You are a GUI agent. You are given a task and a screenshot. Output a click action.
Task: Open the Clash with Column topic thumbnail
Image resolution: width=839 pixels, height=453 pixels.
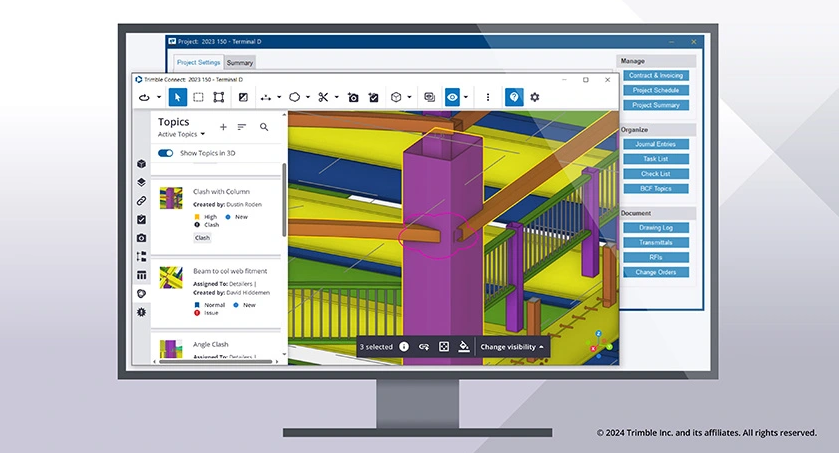click(x=171, y=198)
